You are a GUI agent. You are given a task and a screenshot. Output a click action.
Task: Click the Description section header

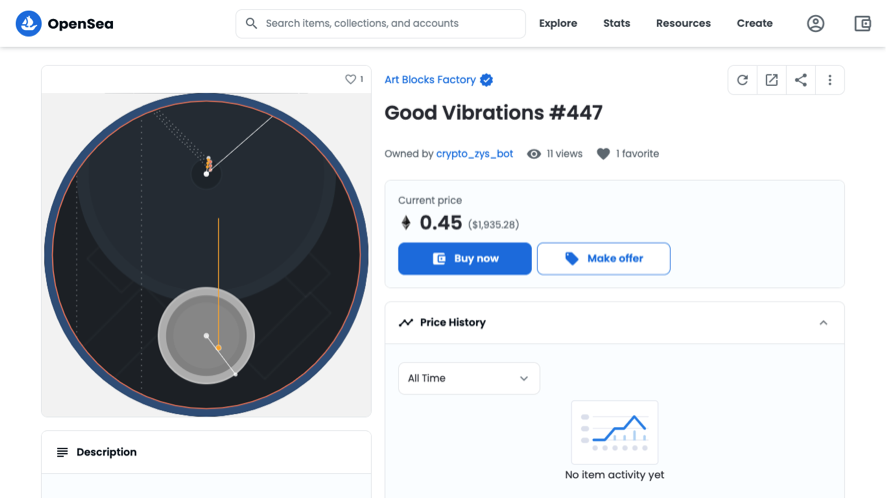[x=206, y=452]
